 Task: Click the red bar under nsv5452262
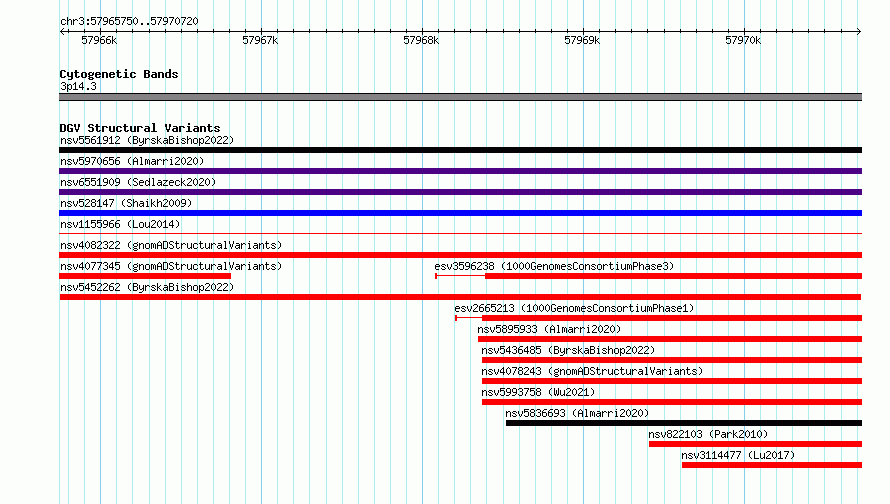[460, 297]
